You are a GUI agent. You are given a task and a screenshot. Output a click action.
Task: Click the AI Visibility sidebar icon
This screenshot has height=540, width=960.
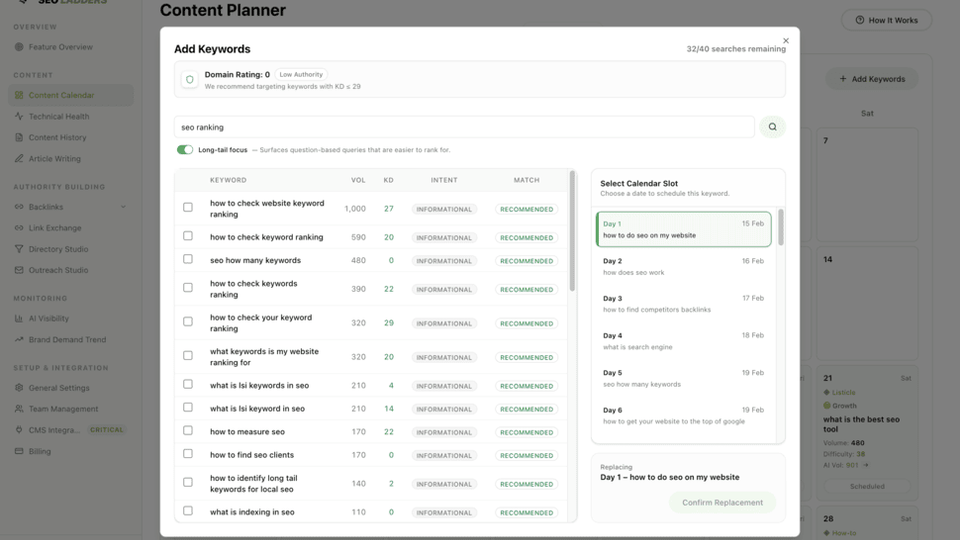click(x=19, y=319)
